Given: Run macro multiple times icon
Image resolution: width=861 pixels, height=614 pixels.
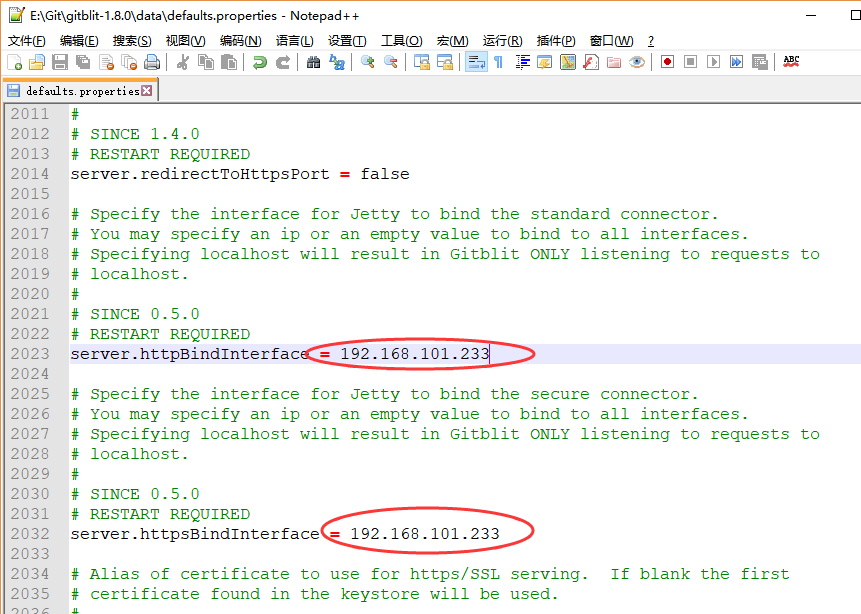Looking at the screenshot, I should tap(736, 63).
